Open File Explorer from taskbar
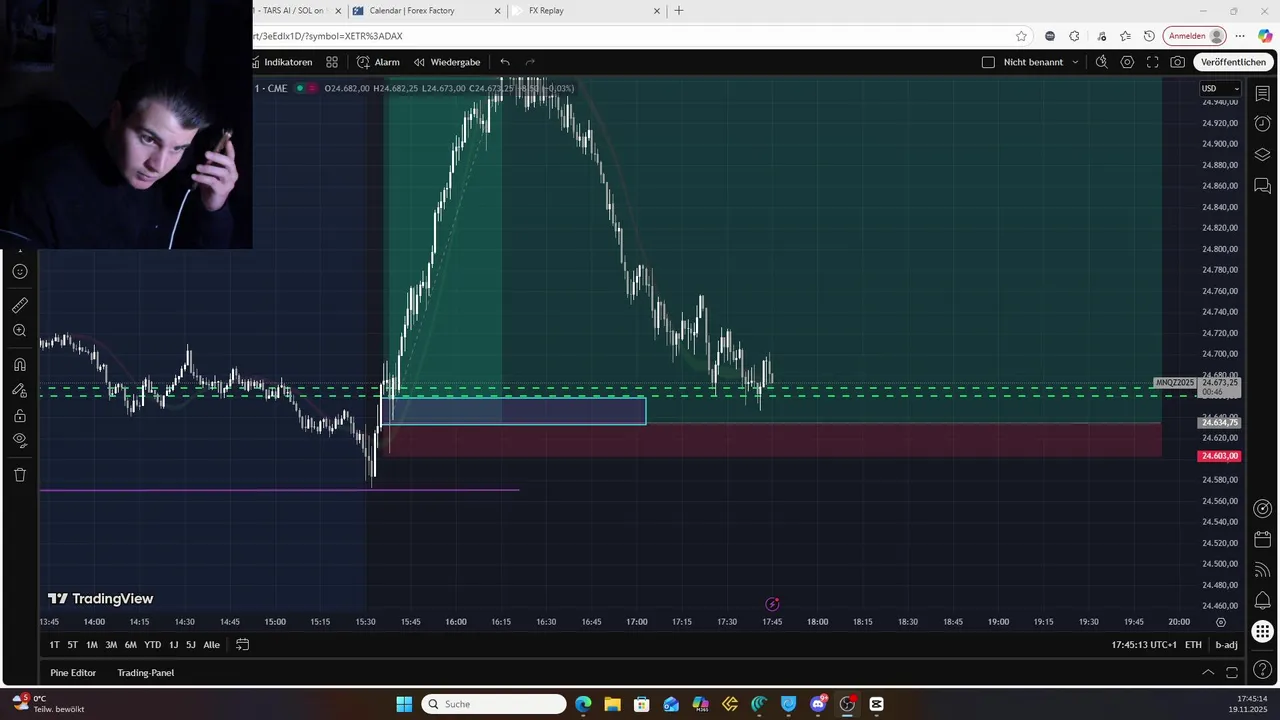The height and width of the screenshot is (720, 1280). tap(612, 704)
